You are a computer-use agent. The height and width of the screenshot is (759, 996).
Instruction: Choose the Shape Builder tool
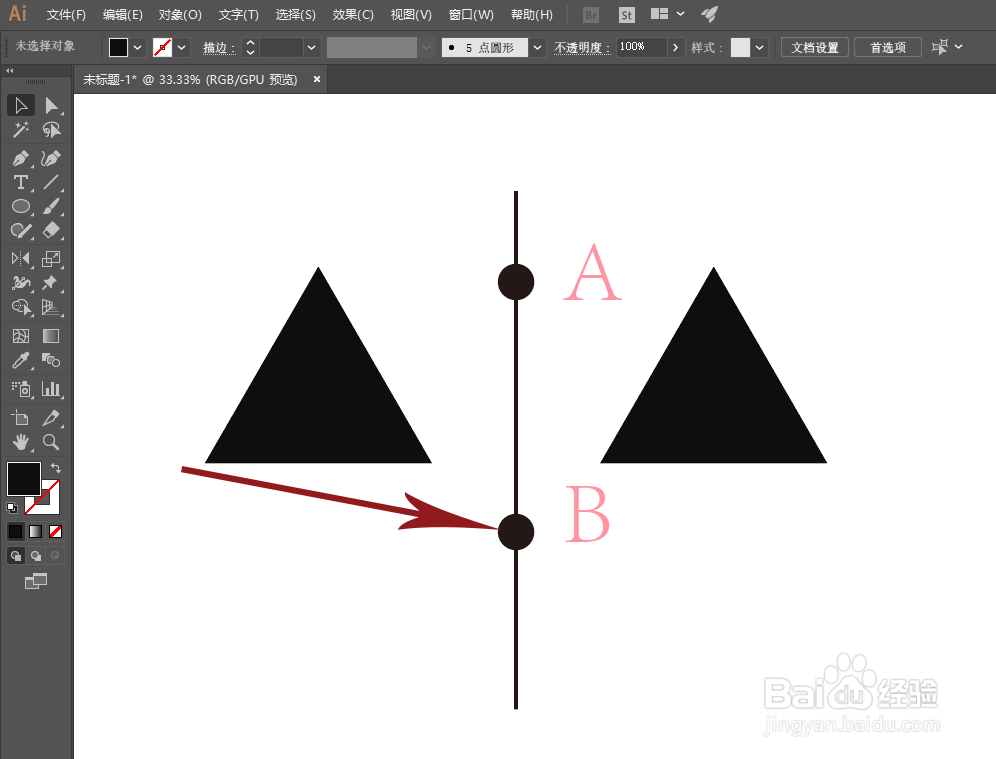pyautogui.click(x=21, y=307)
